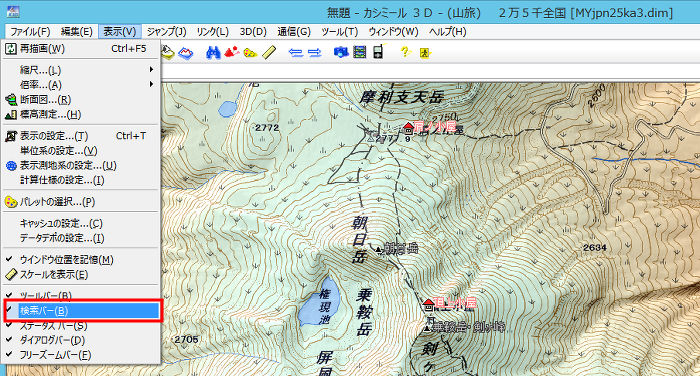Viewport: 700px width, 376px height.
Task: Click the yellow question mark help icon
Action: click(405, 52)
